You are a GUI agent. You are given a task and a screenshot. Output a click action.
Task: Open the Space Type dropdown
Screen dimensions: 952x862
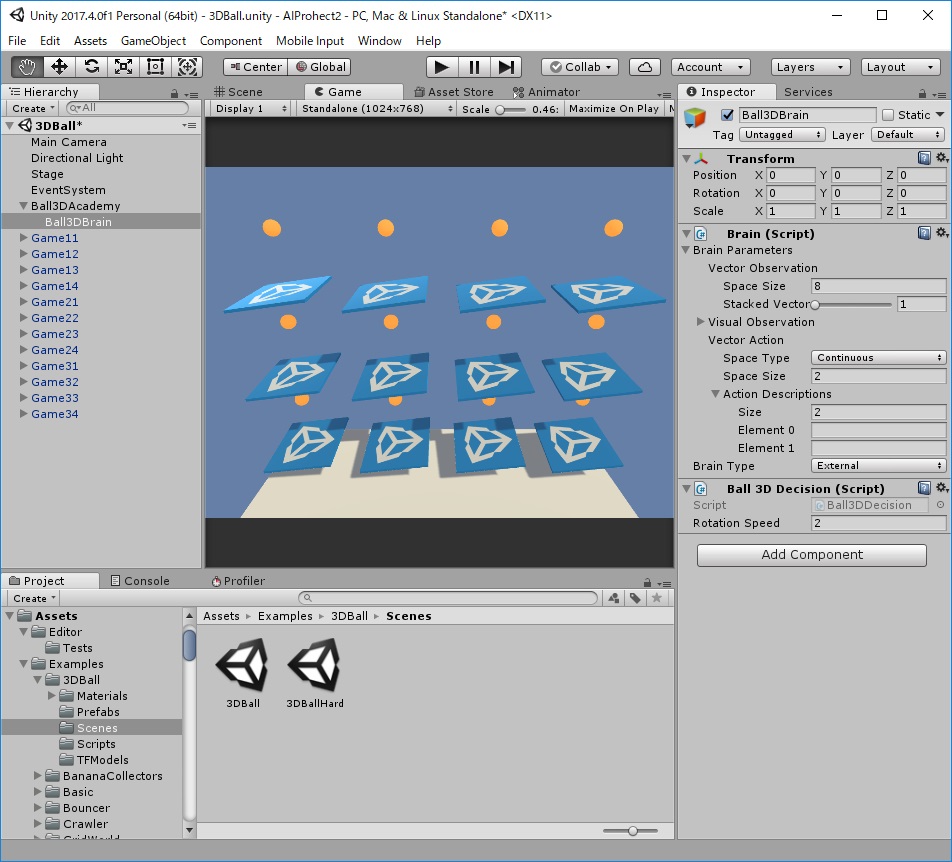878,358
